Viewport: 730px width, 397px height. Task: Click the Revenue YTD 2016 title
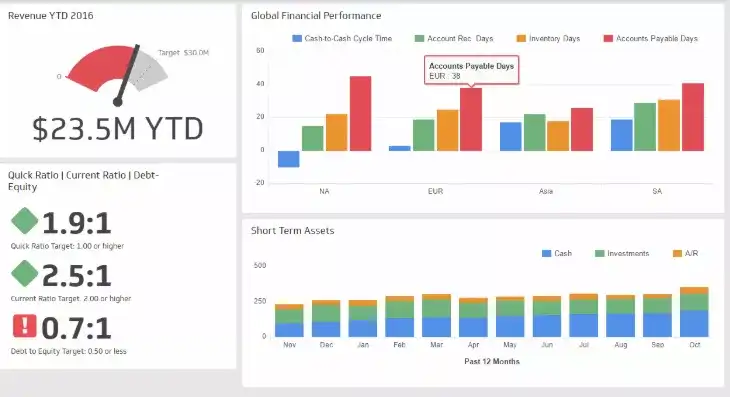(51, 16)
